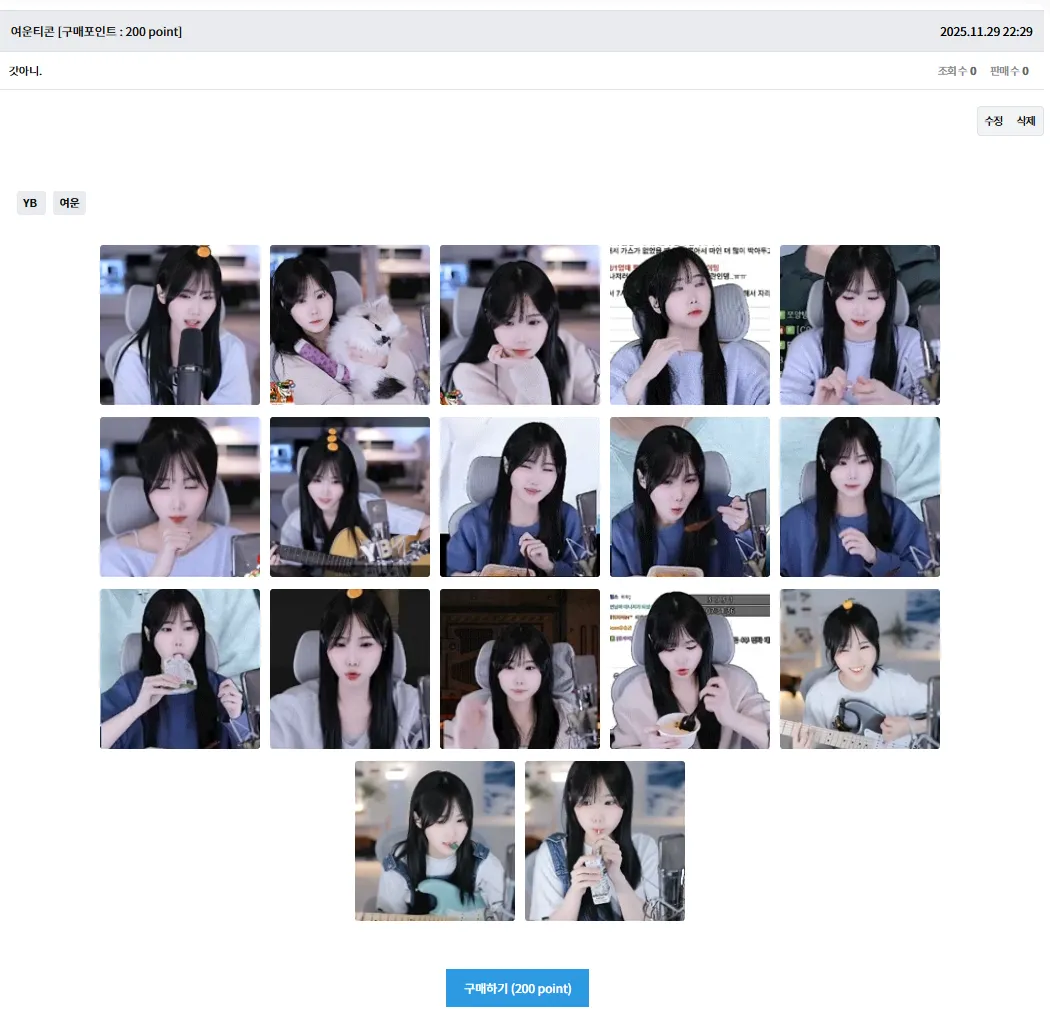Select the thumbnail of girl holding electric guitar smiling
The image size is (1050, 1035).
pyautogui.click(x=860, y=668)
